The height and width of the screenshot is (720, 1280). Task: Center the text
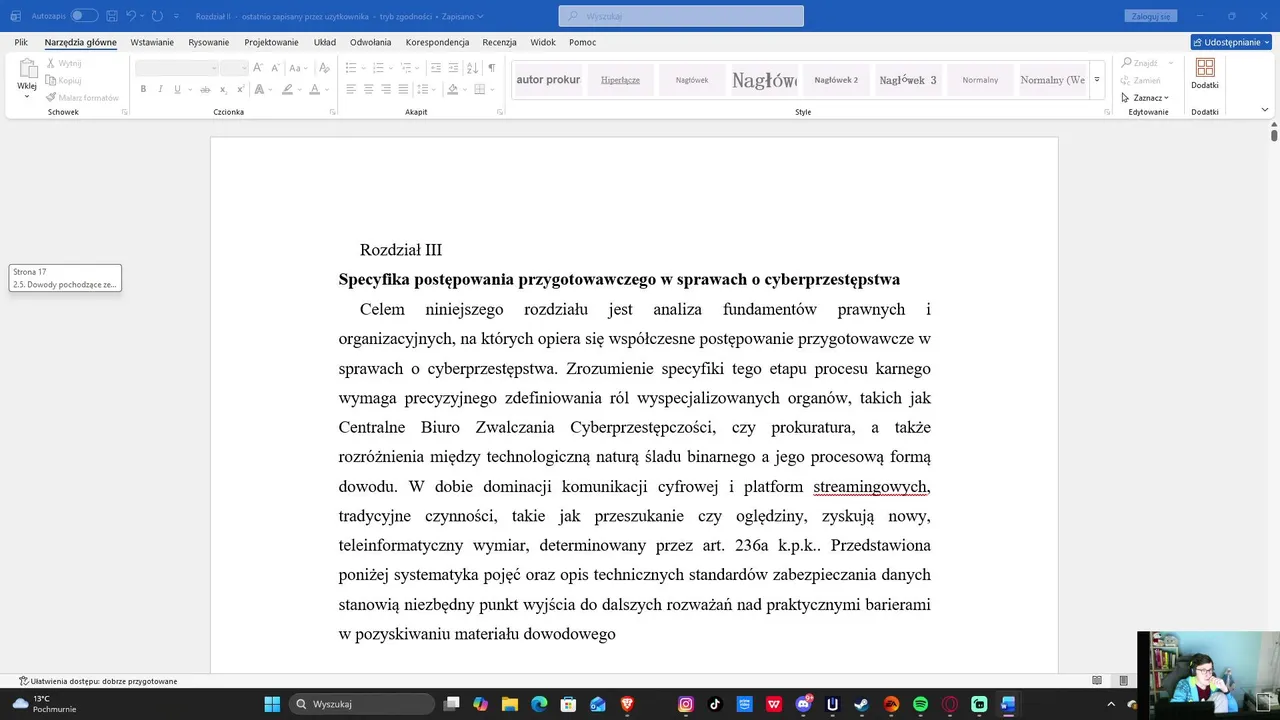pos(368,89)
